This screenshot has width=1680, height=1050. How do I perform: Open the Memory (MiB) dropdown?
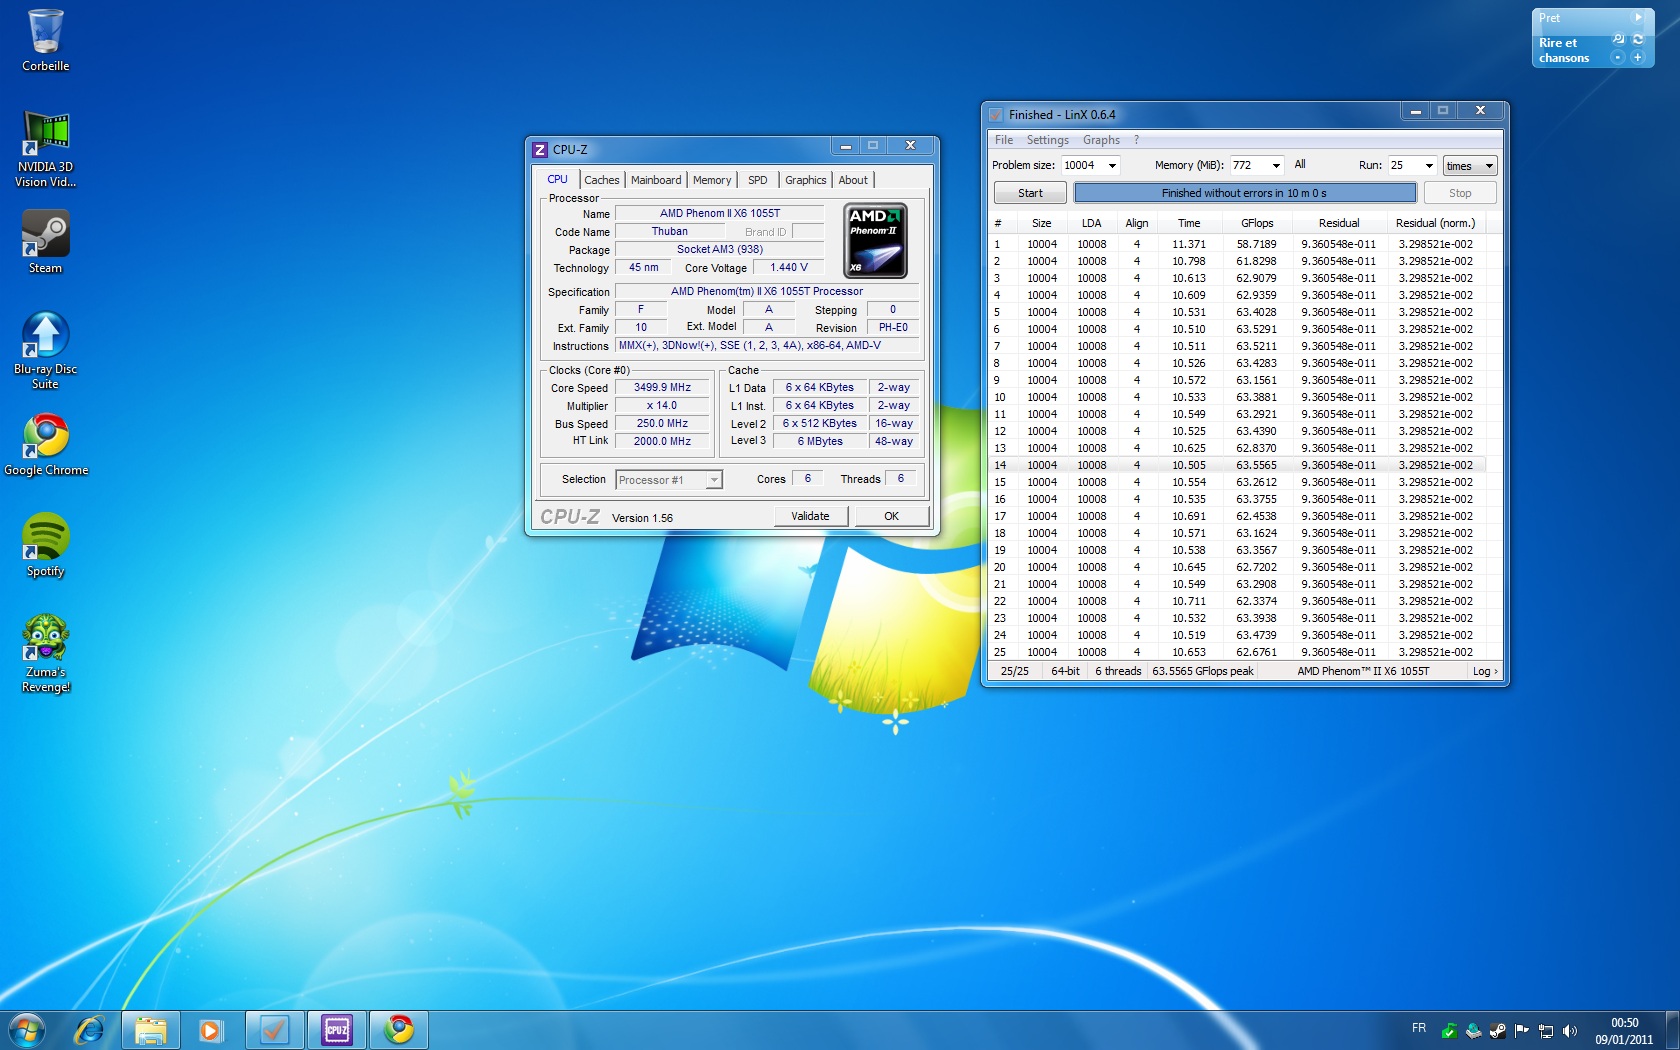[1275, 166]
